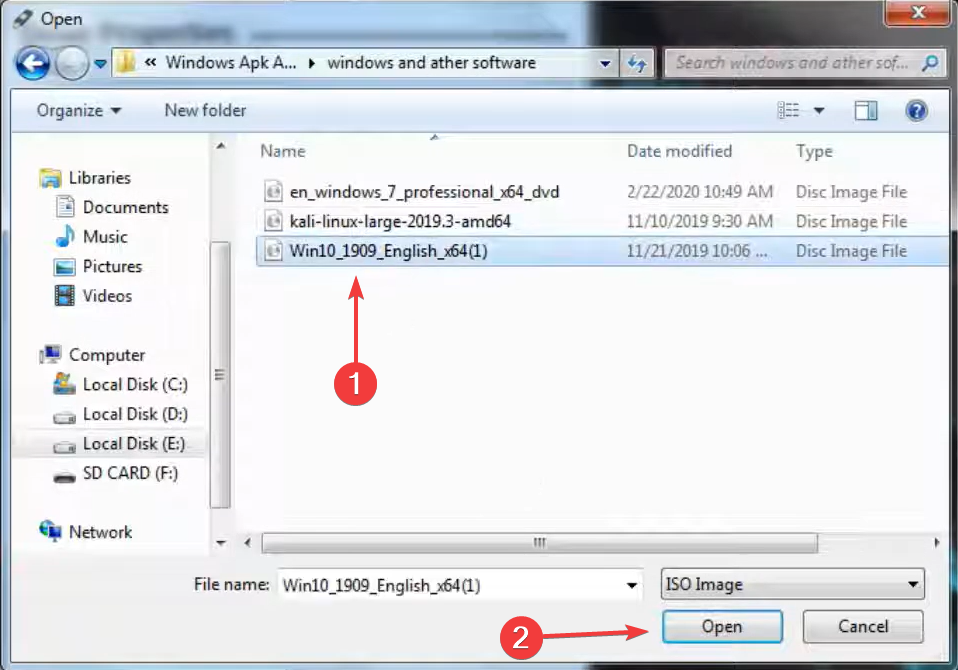Click the navigation pane vertical scrollbar thumb
This screenshot has width=958, height=670.
220,375
